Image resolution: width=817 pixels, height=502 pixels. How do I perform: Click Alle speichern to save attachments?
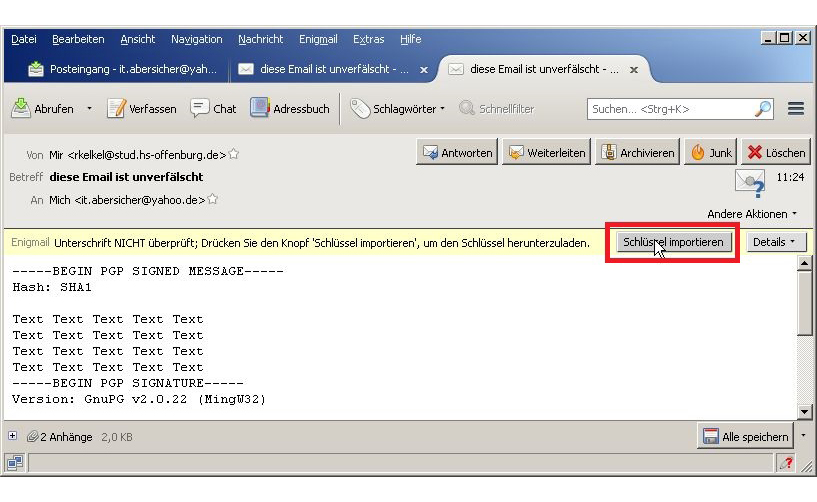coord(745,437)
